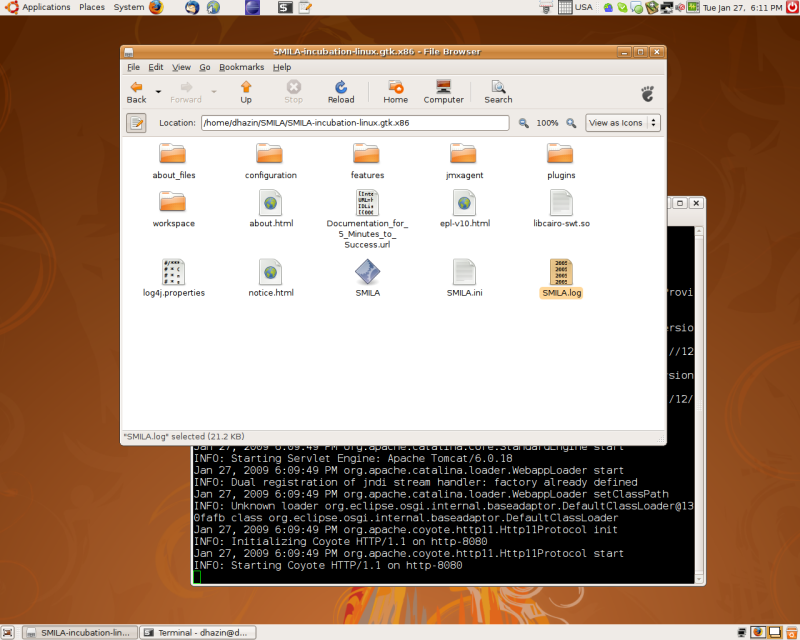This screenshot has width=800, height=640.
Task: Zoom out with the magnifier minus icon
Action: (x=523, y=123)
